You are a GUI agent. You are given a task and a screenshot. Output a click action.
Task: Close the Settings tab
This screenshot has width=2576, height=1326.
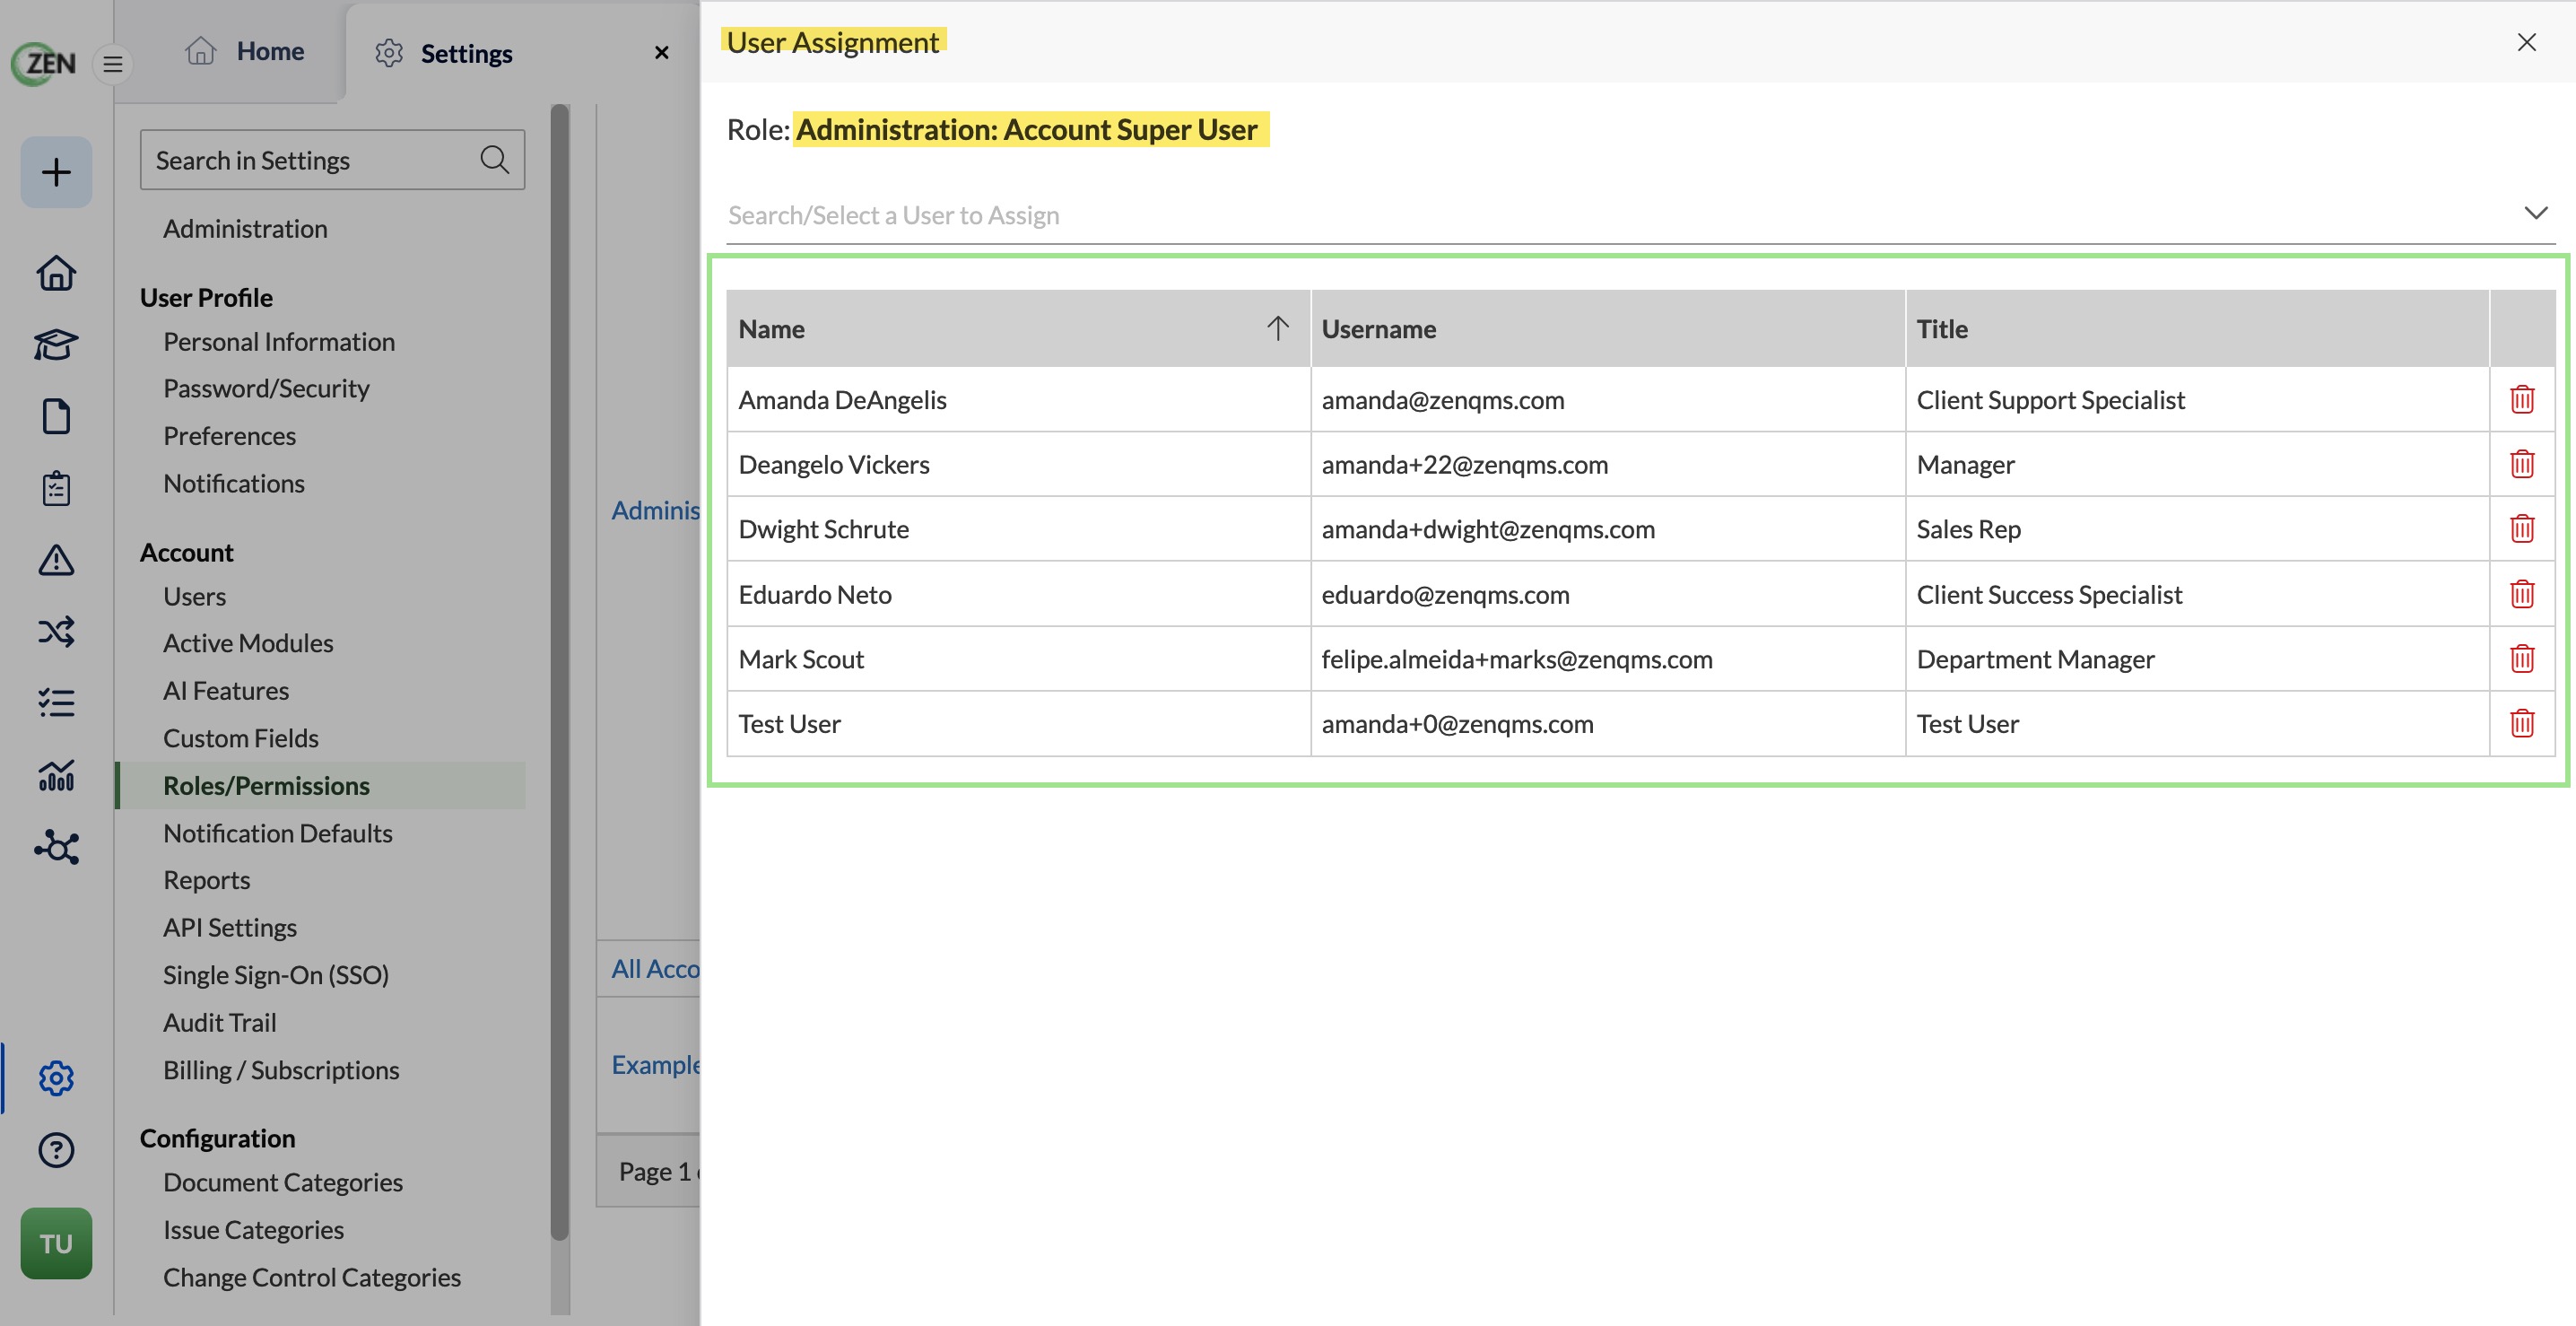pos(661,52)
